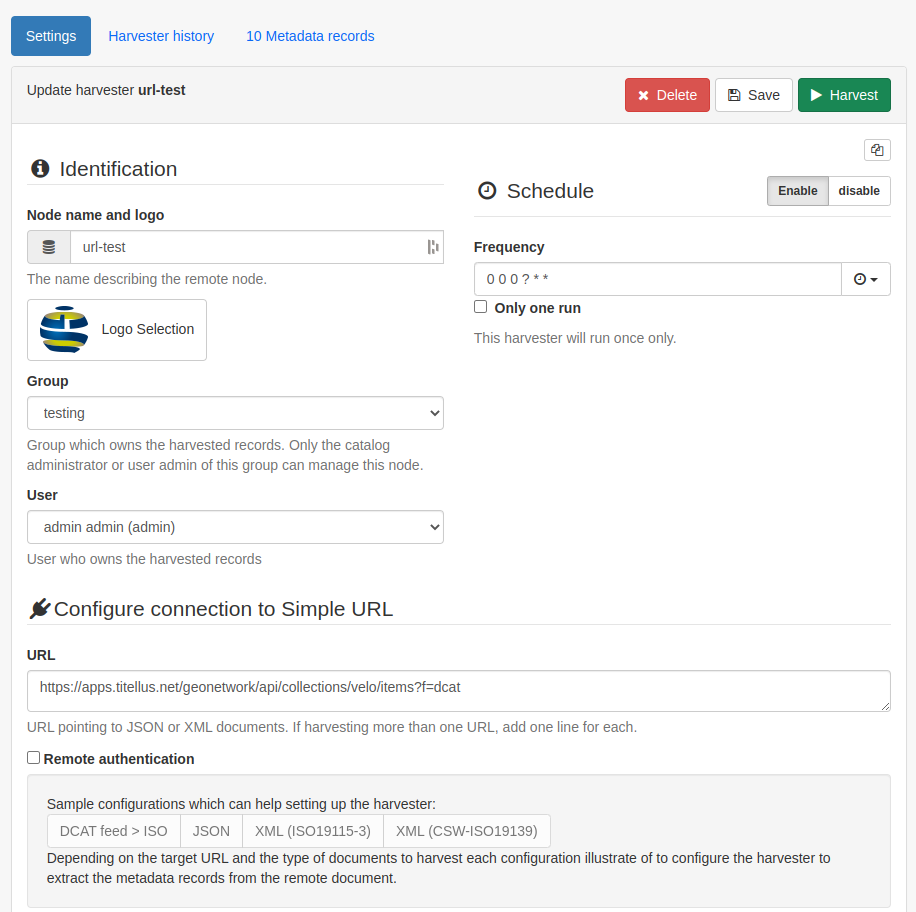This screenshot has width=916, height=912.
Task: Click the clone harvester copy icon
Action: pyautogui.click(x=877, y=150)
